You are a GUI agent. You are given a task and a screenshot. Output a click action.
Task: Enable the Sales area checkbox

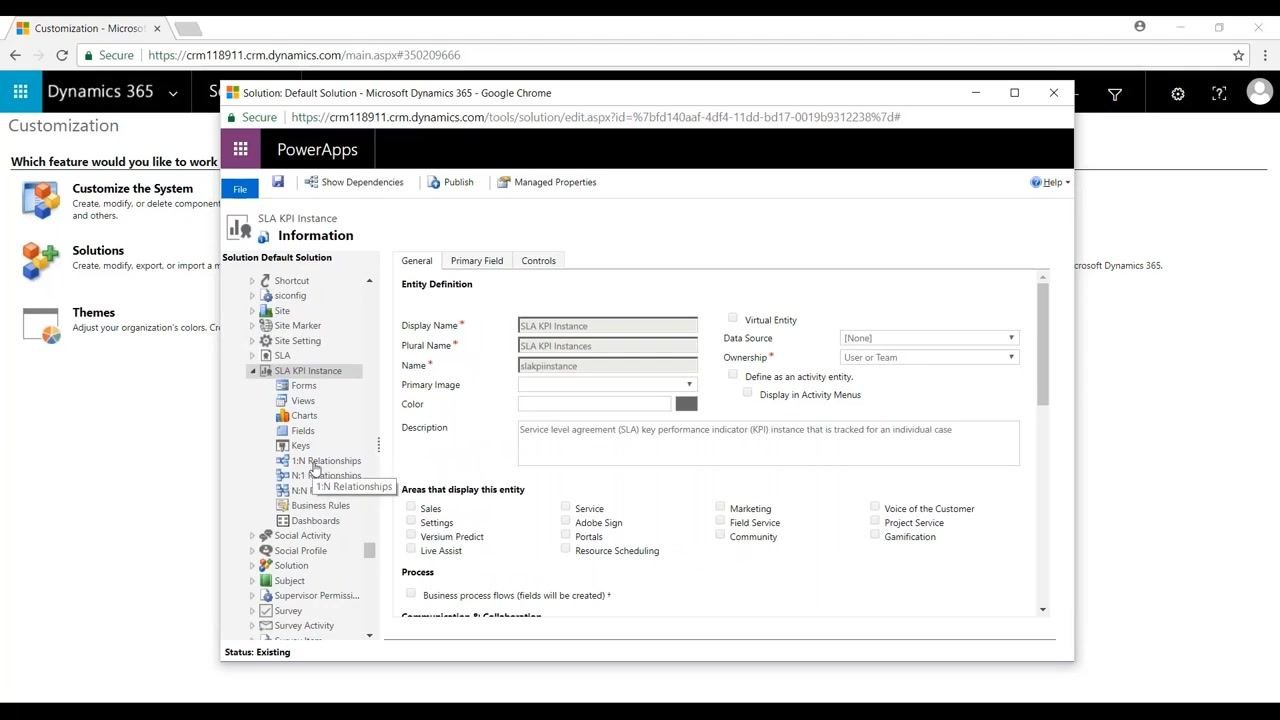pos(411,507)
